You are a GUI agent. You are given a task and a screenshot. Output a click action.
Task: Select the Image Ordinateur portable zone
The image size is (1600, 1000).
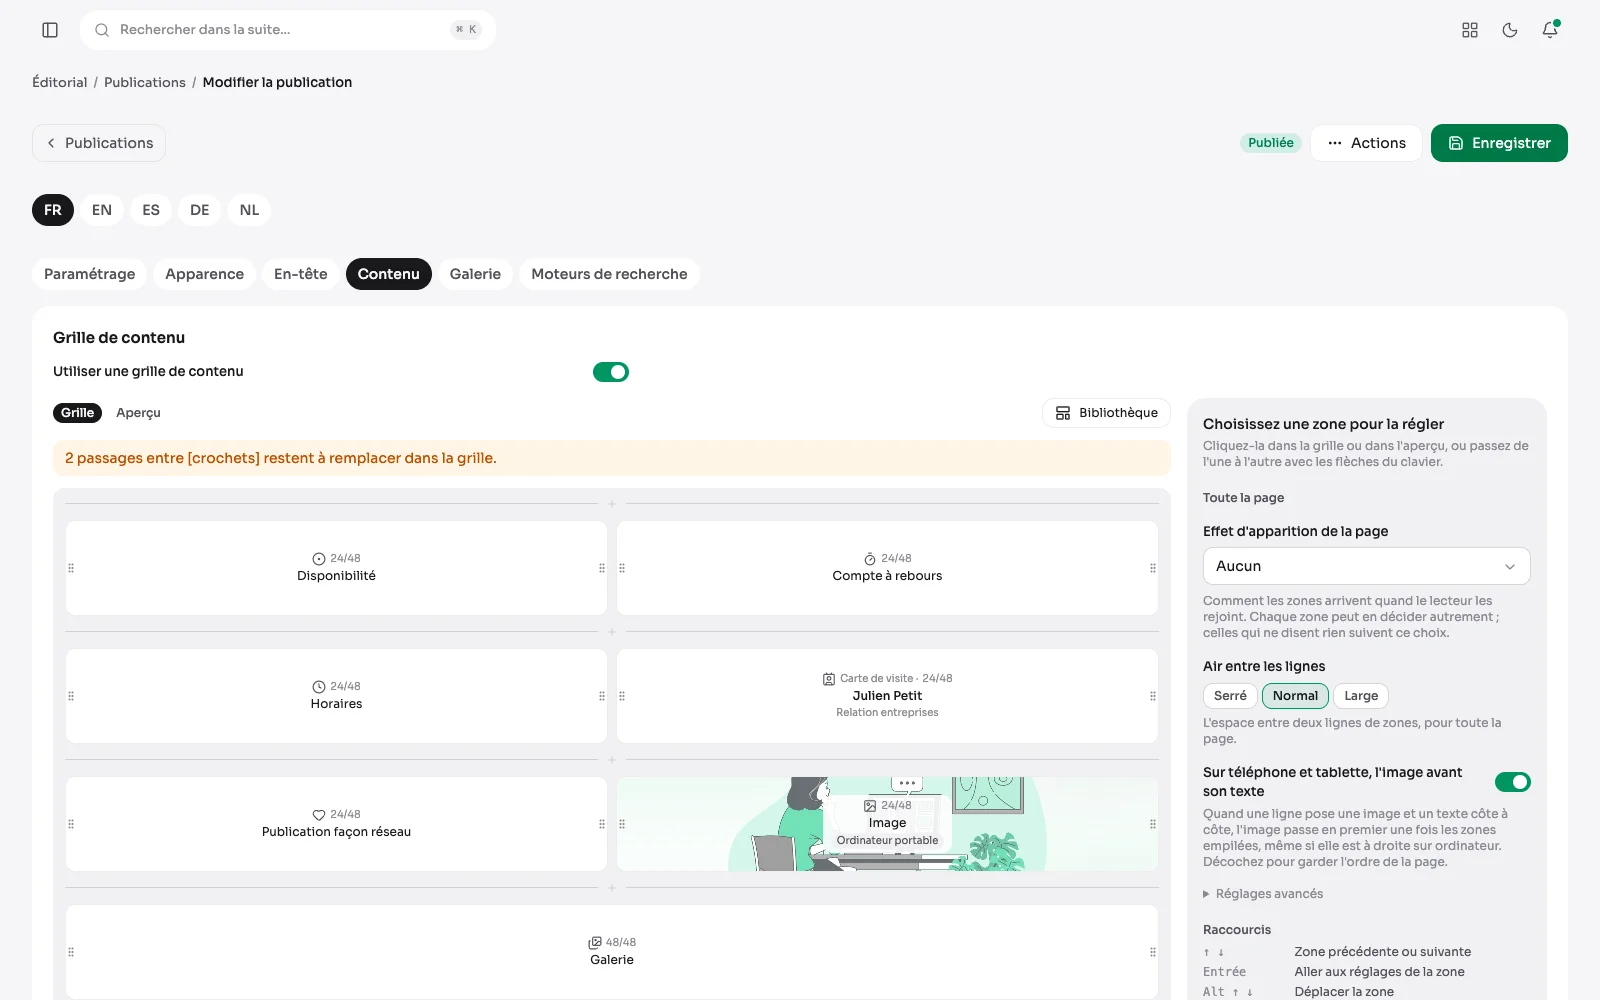pos(887,824)
